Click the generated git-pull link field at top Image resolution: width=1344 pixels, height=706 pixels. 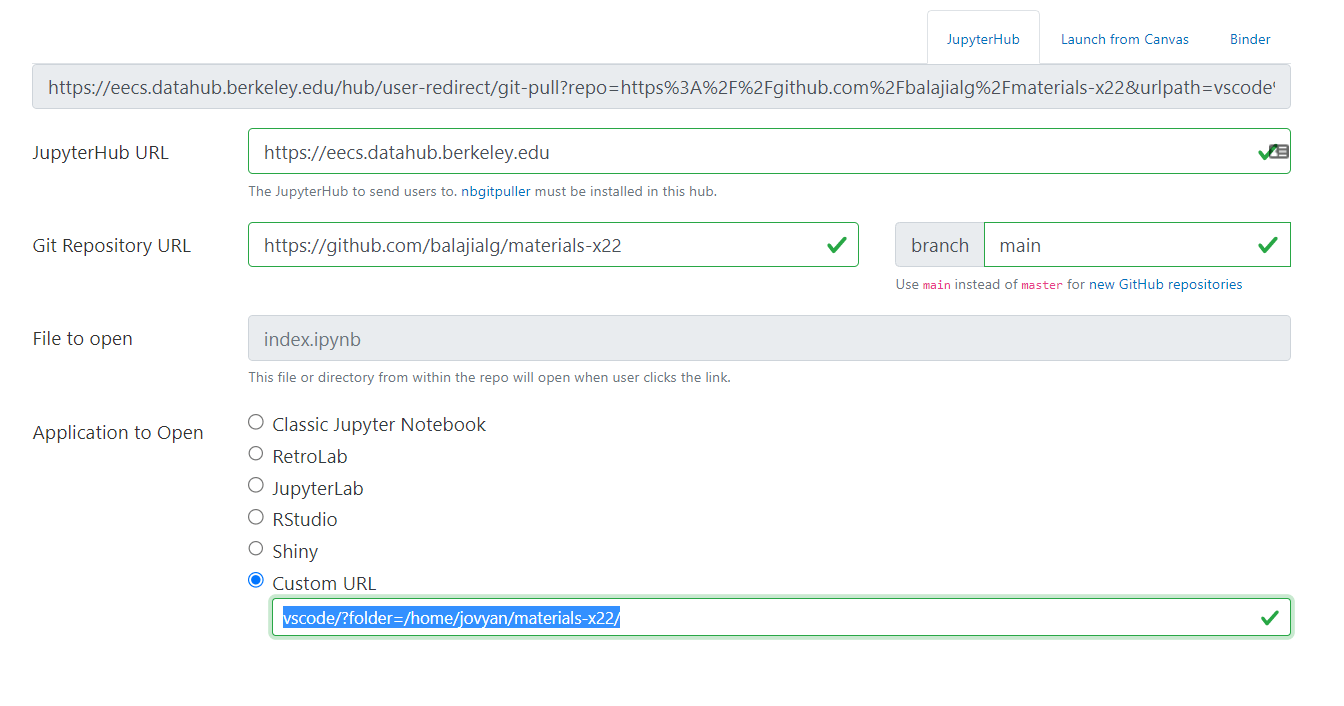click(x=661, y=88)
